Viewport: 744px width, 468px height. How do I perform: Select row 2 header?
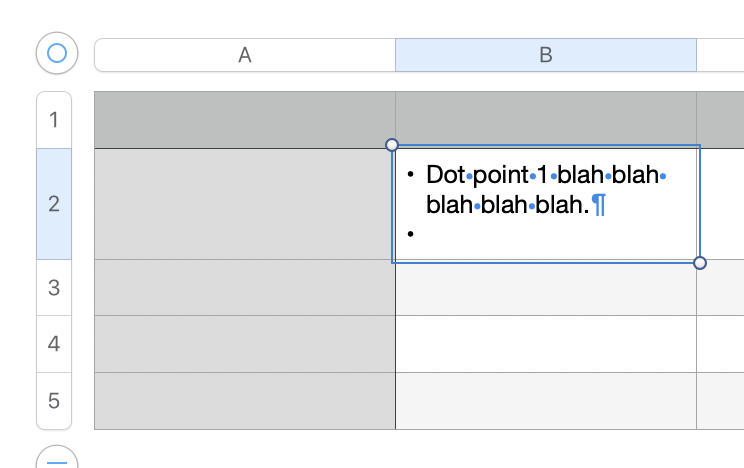click(x=54, y=204)
